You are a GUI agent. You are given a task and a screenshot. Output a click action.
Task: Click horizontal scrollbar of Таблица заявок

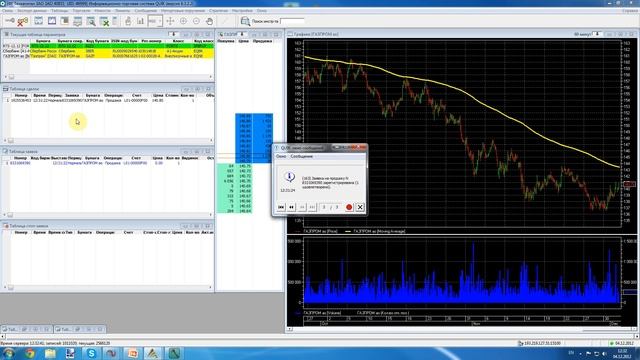point(108,215)
